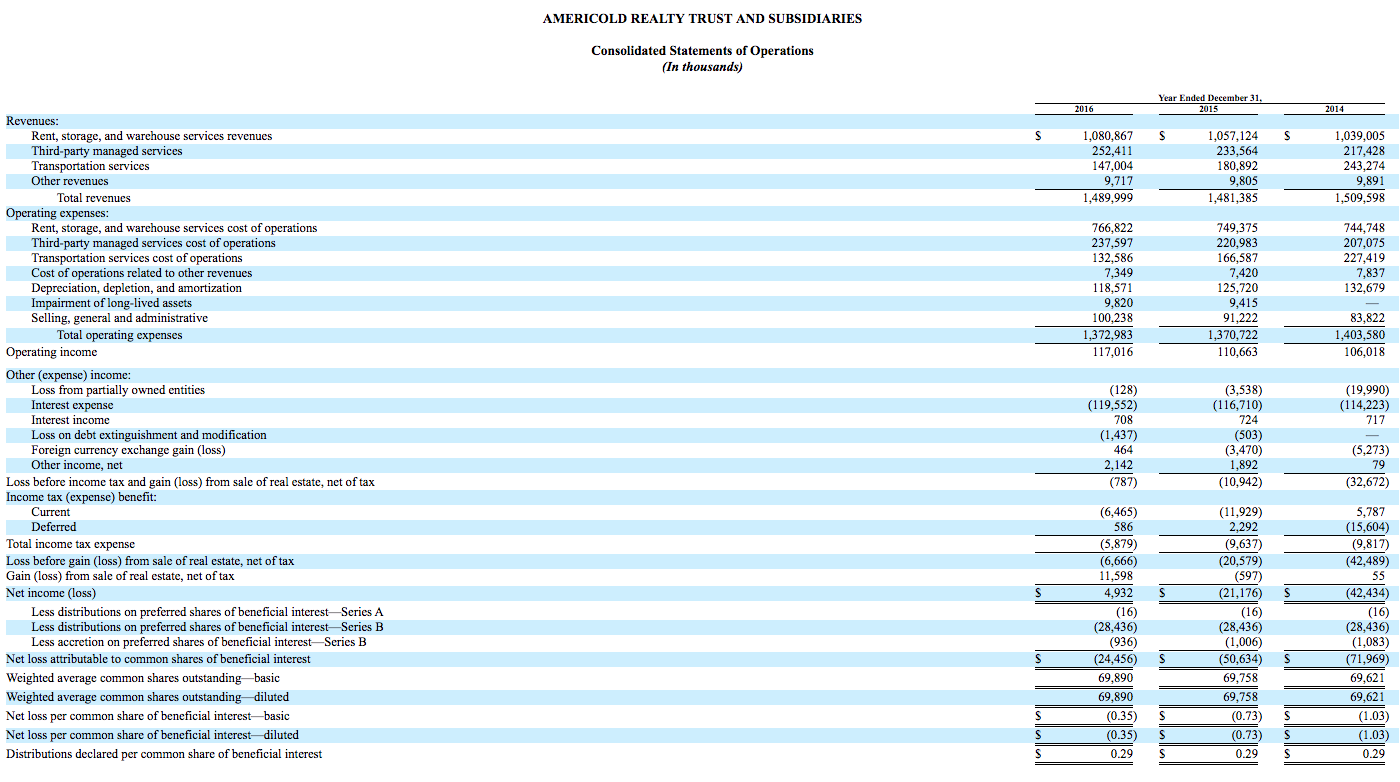The height and width of the screenshot is (782, 1400).
Task: Click 'Transportation services' revenue row label
Action: click(x=90, y=166)
